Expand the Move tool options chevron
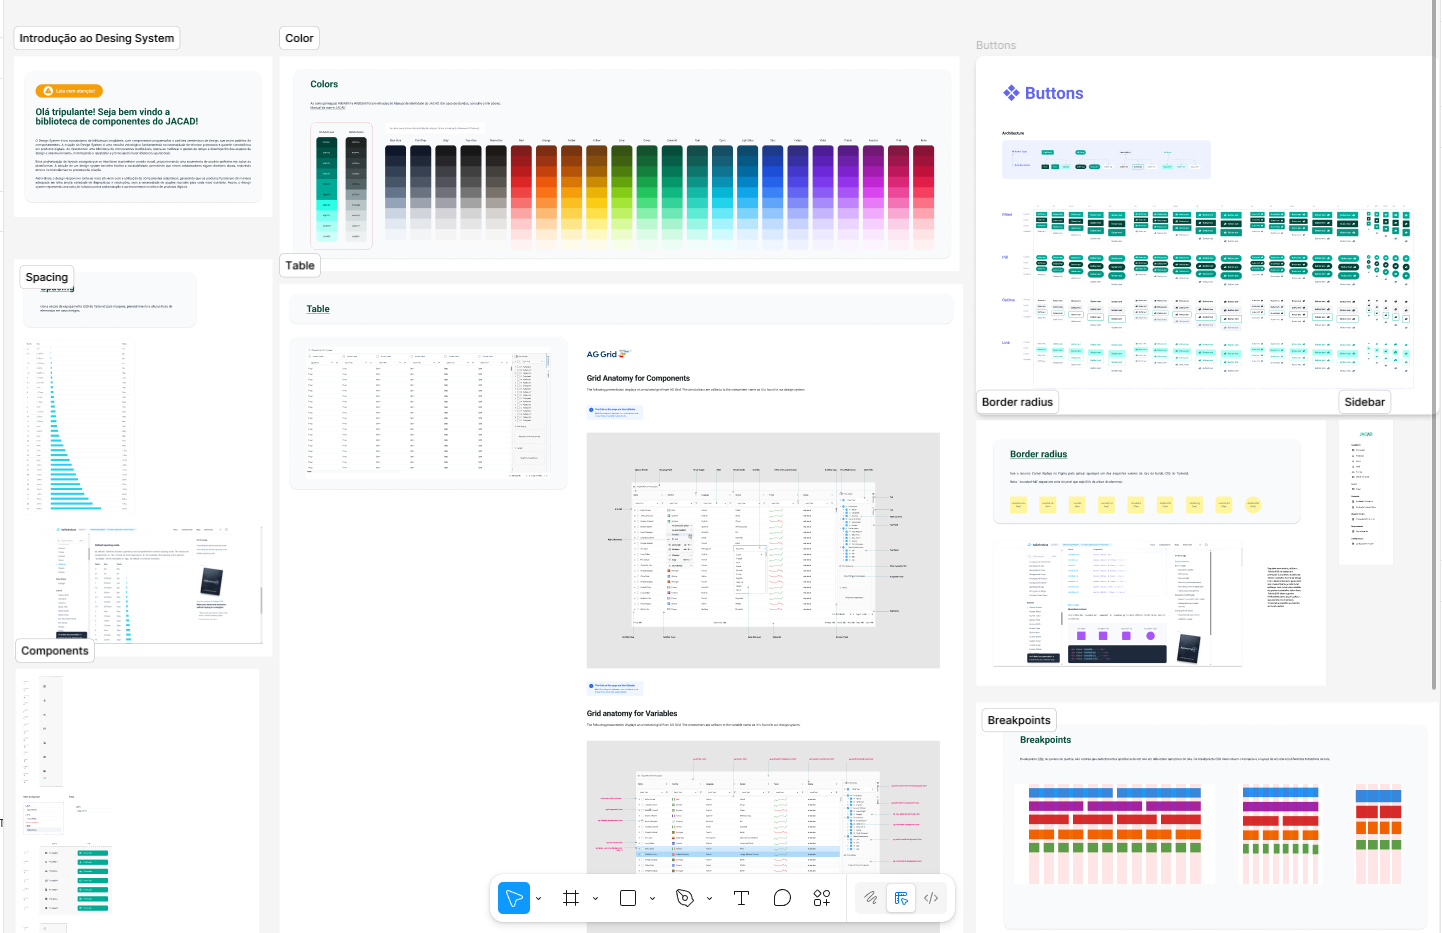 (x=539, y=899)
